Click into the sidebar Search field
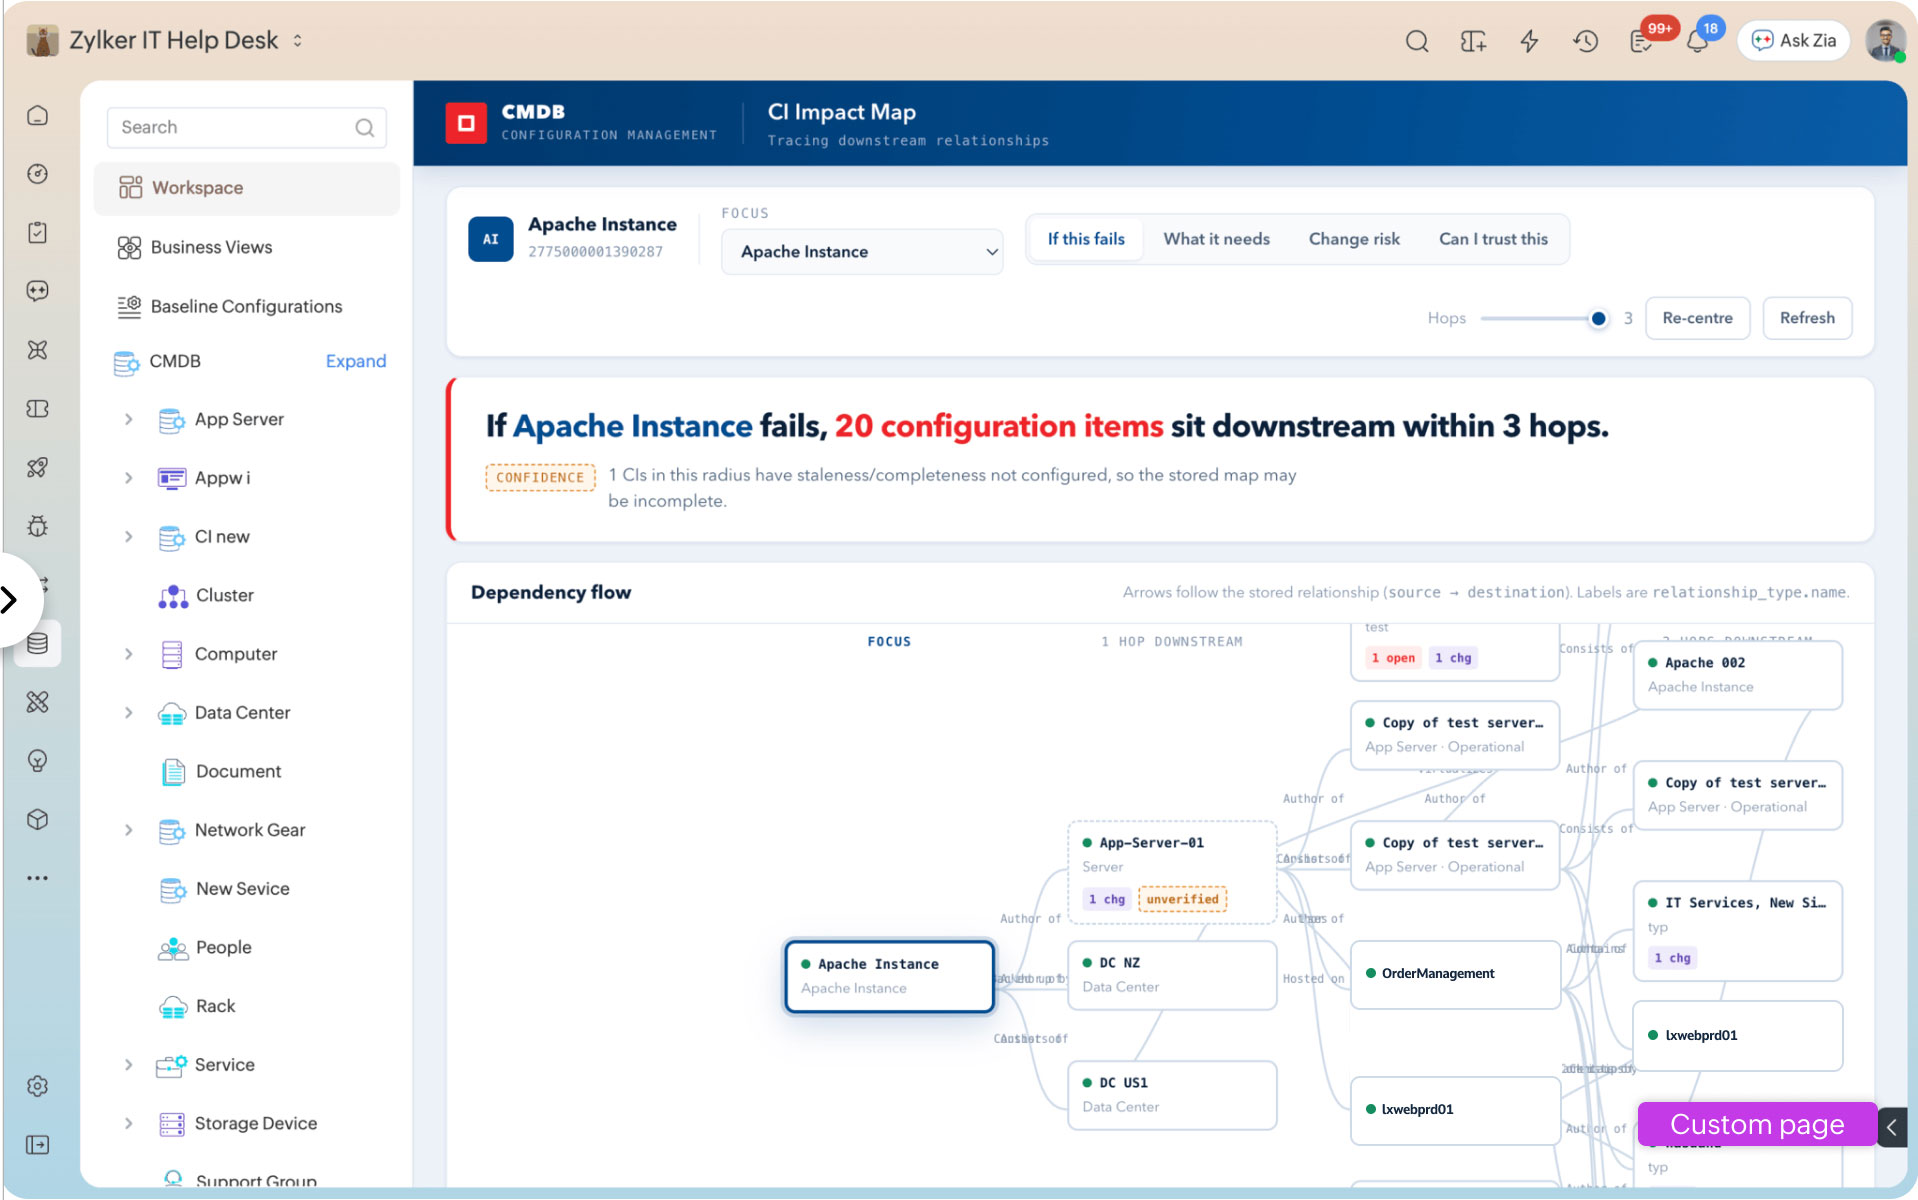 point(246,127)
